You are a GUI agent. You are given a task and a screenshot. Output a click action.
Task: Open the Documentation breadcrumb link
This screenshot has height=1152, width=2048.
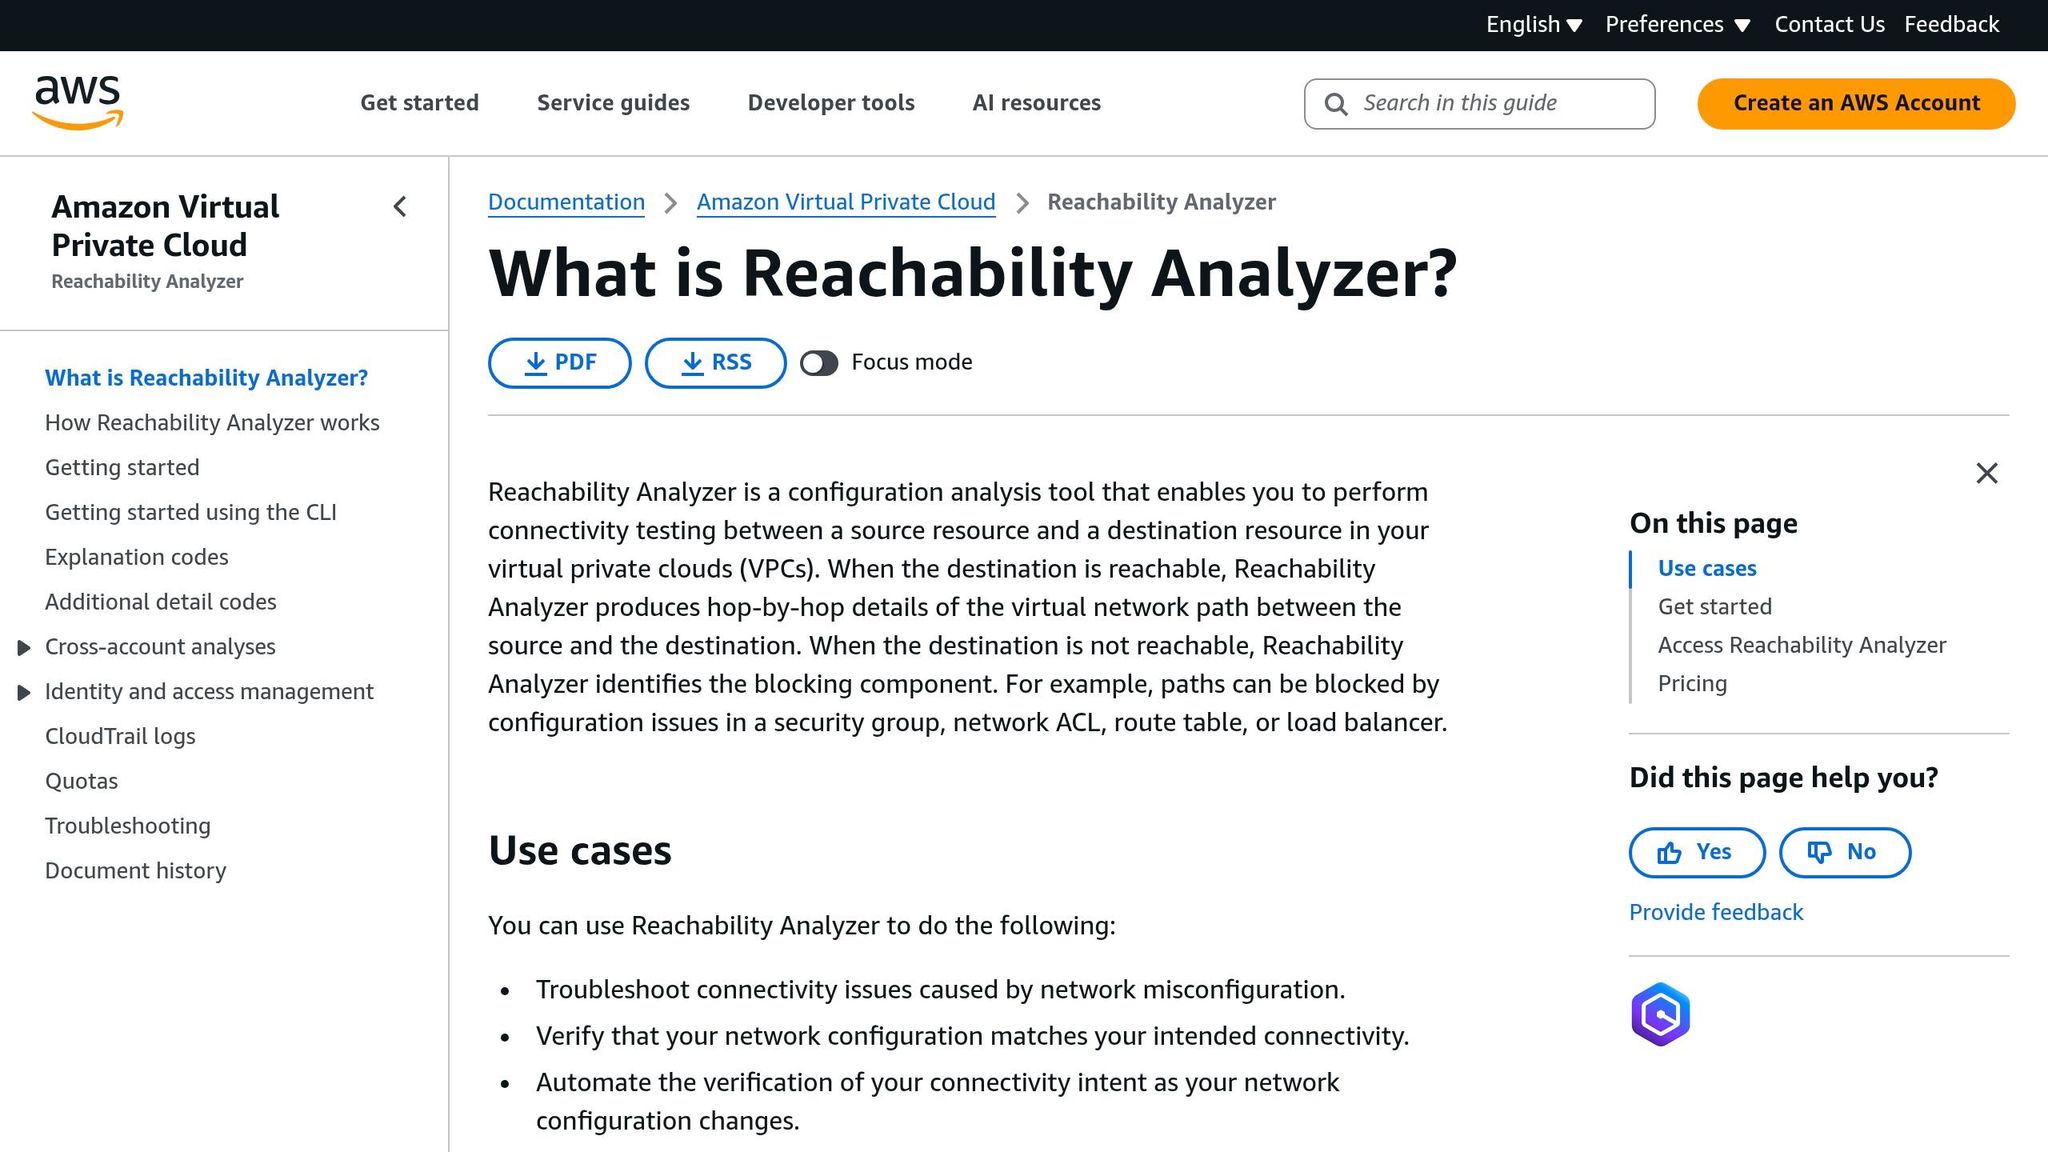point(565,201)
